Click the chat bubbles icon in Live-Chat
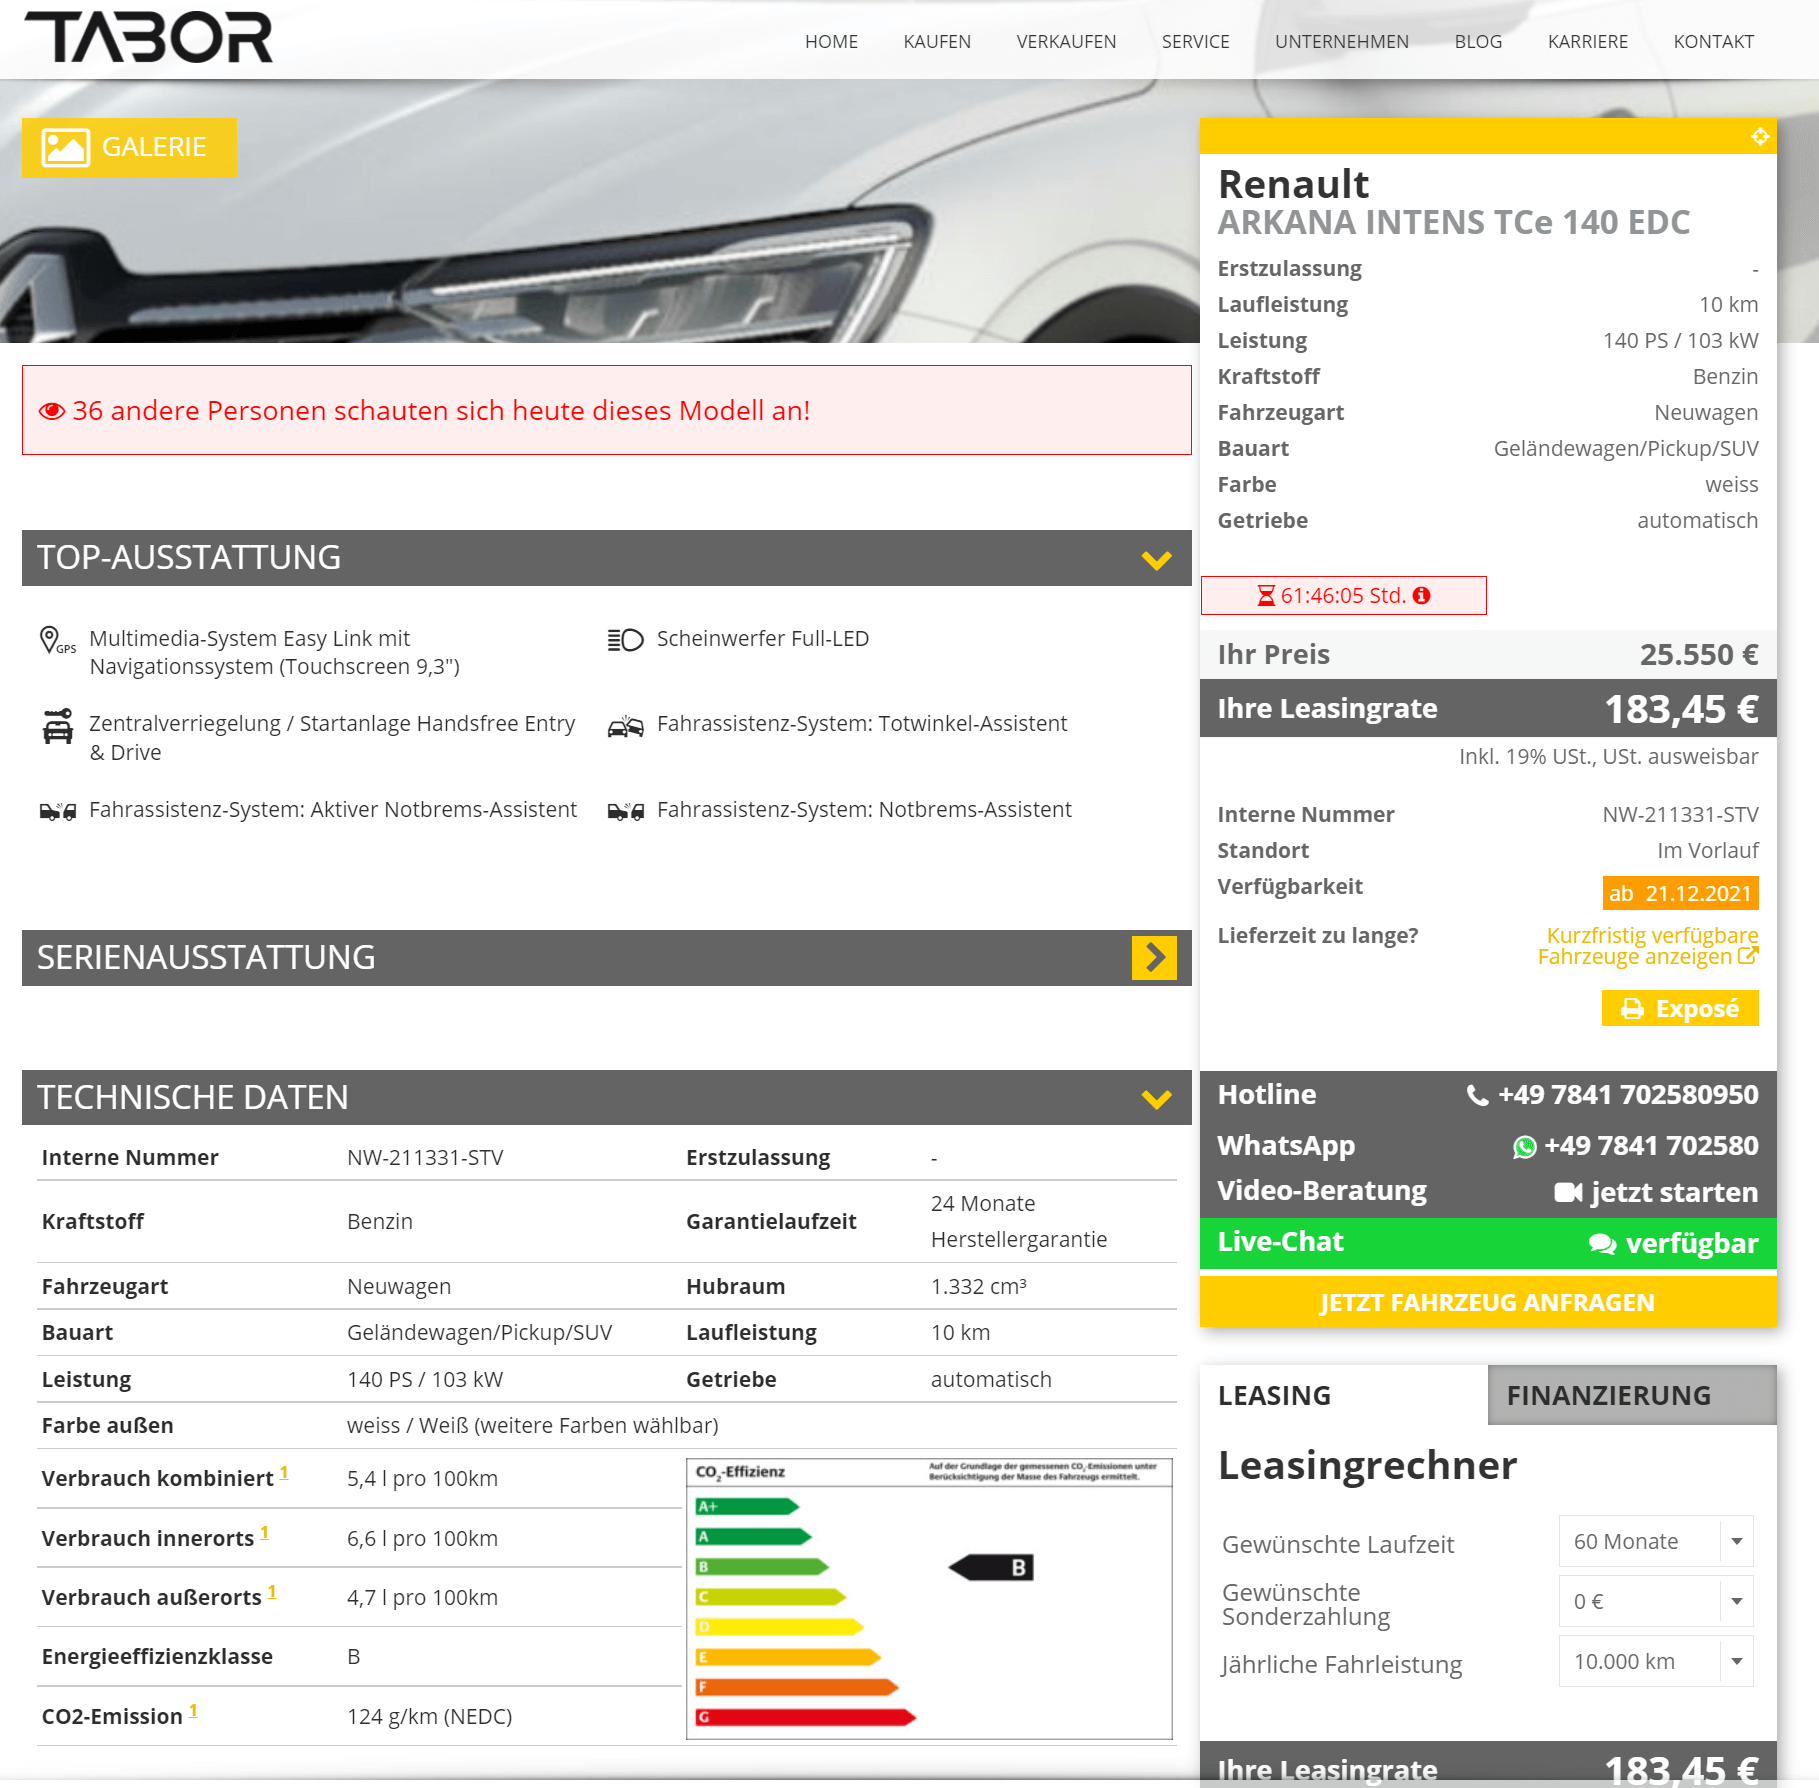 (1603, 1244)
